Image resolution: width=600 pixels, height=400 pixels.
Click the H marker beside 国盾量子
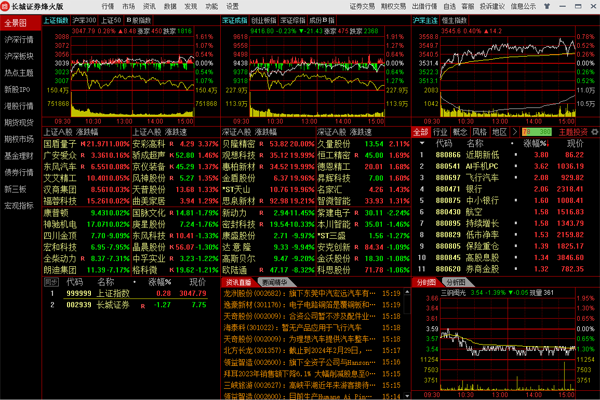[x=83, y=144]
